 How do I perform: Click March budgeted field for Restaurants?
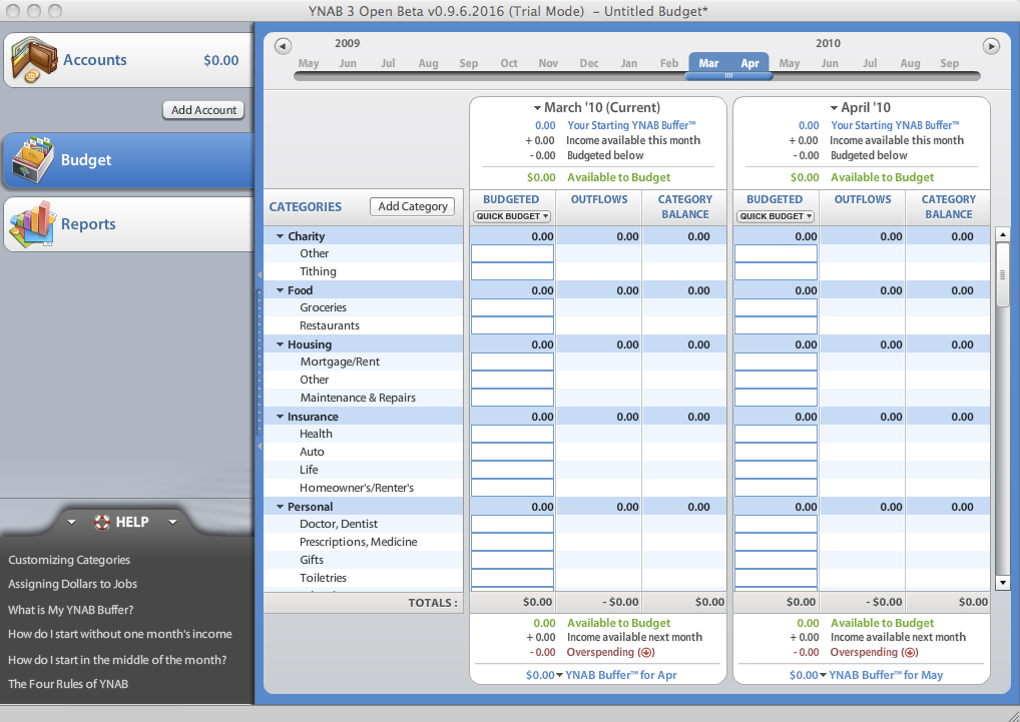point(513,325)
